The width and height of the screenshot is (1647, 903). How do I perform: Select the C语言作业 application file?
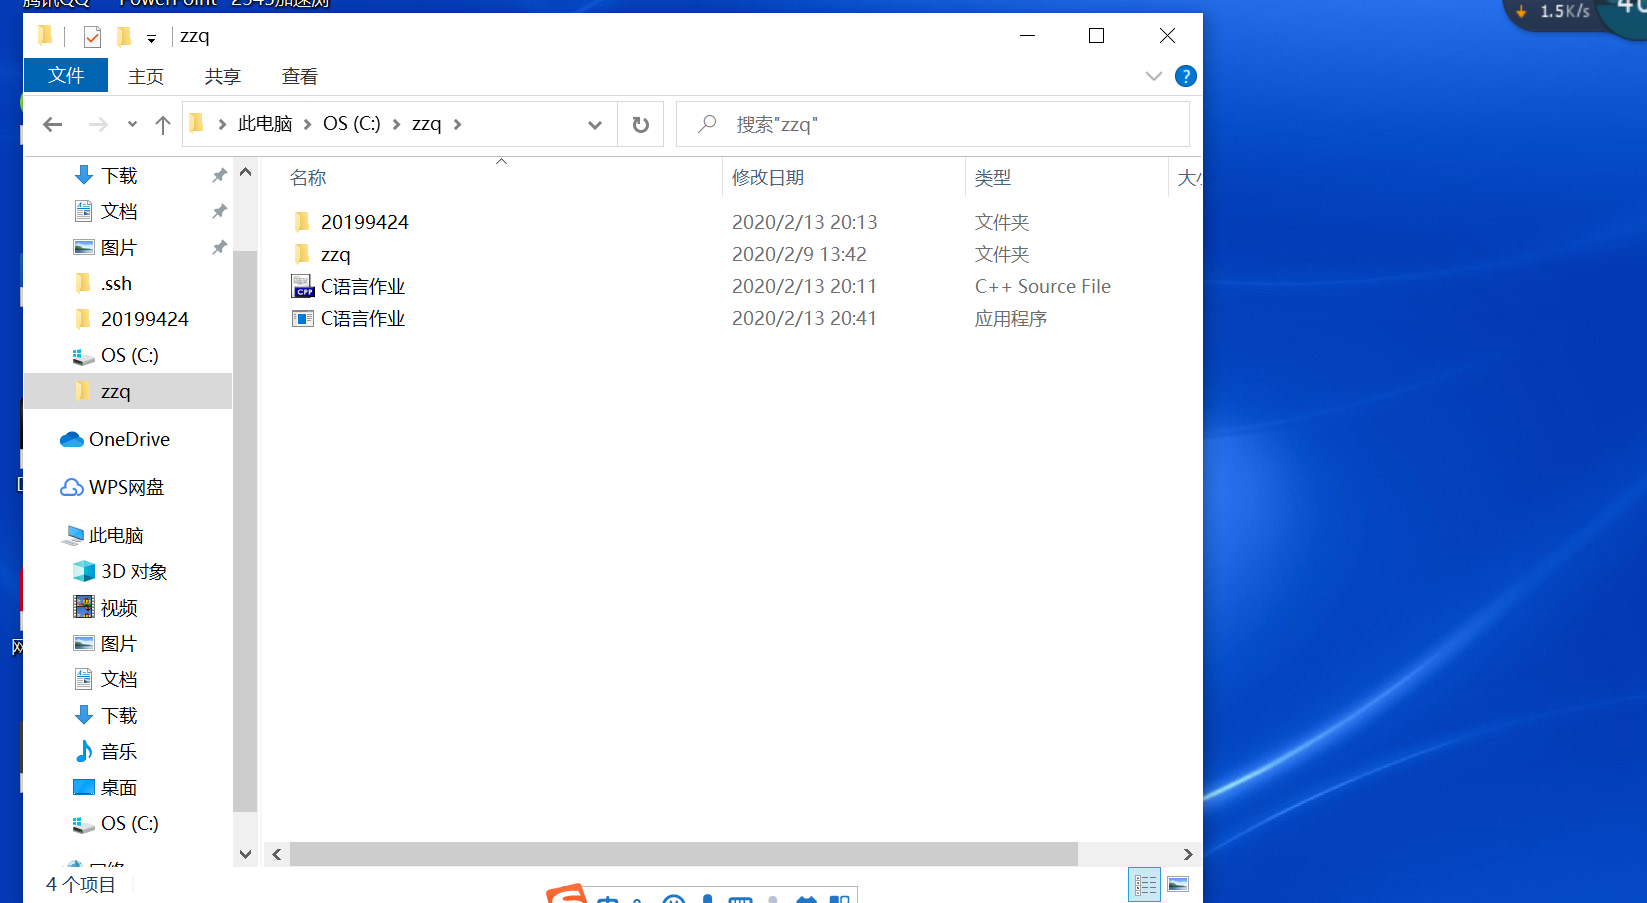coord(363,318)
